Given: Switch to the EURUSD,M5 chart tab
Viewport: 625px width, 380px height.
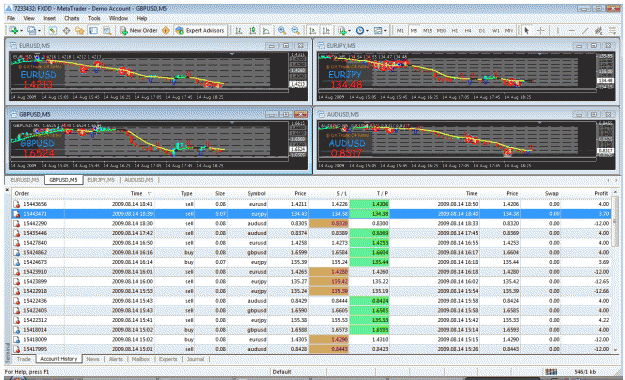Looking at the screenshot, I should pyautogui.click(x=25, y=180).
